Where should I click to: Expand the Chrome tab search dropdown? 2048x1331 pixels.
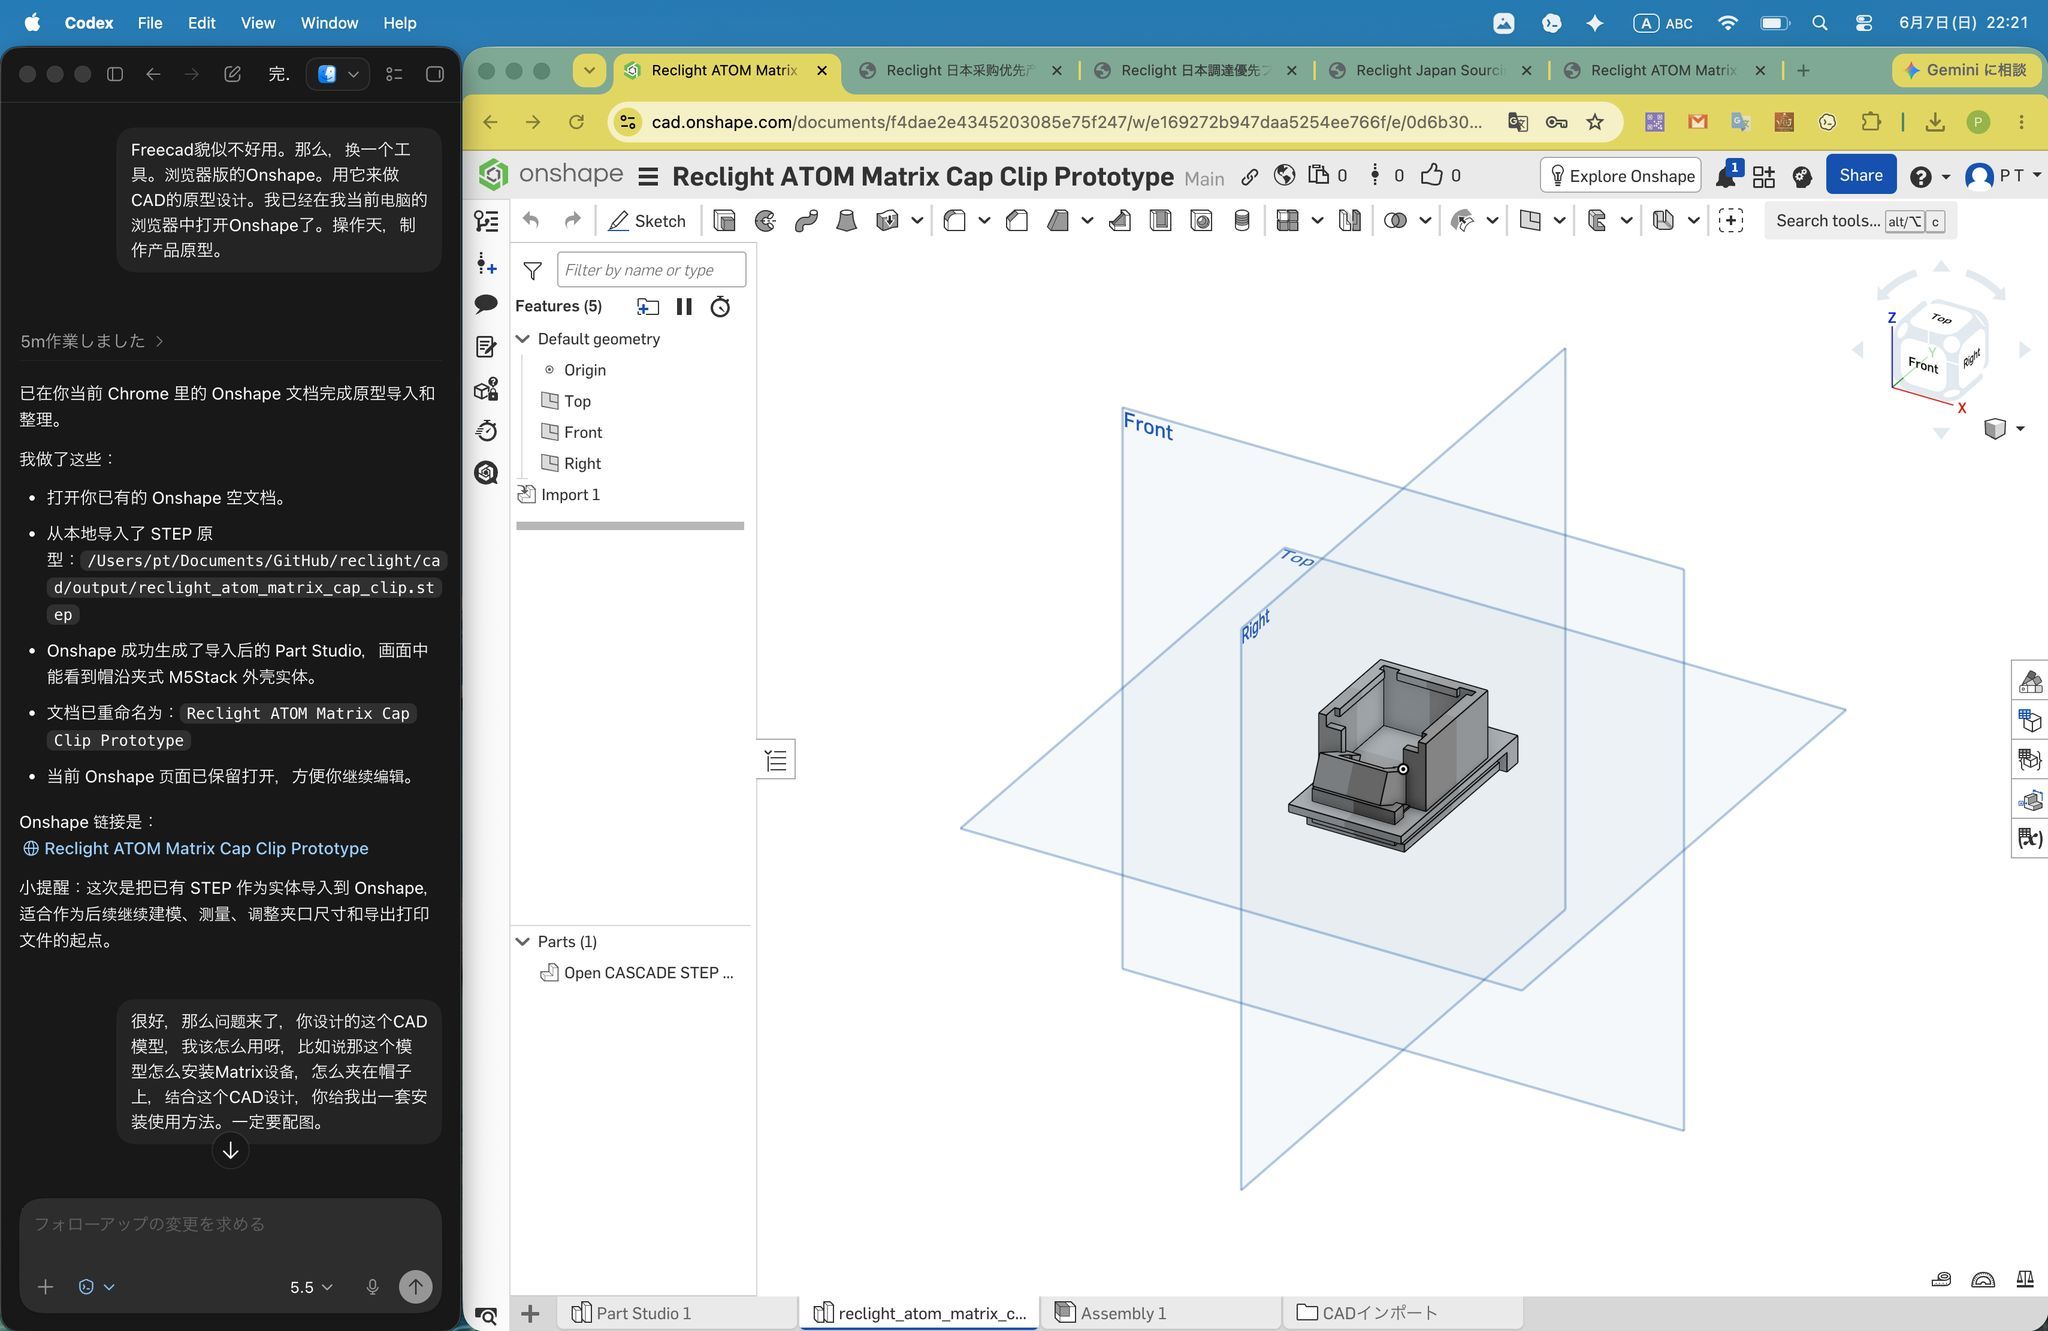coord(589,70)
